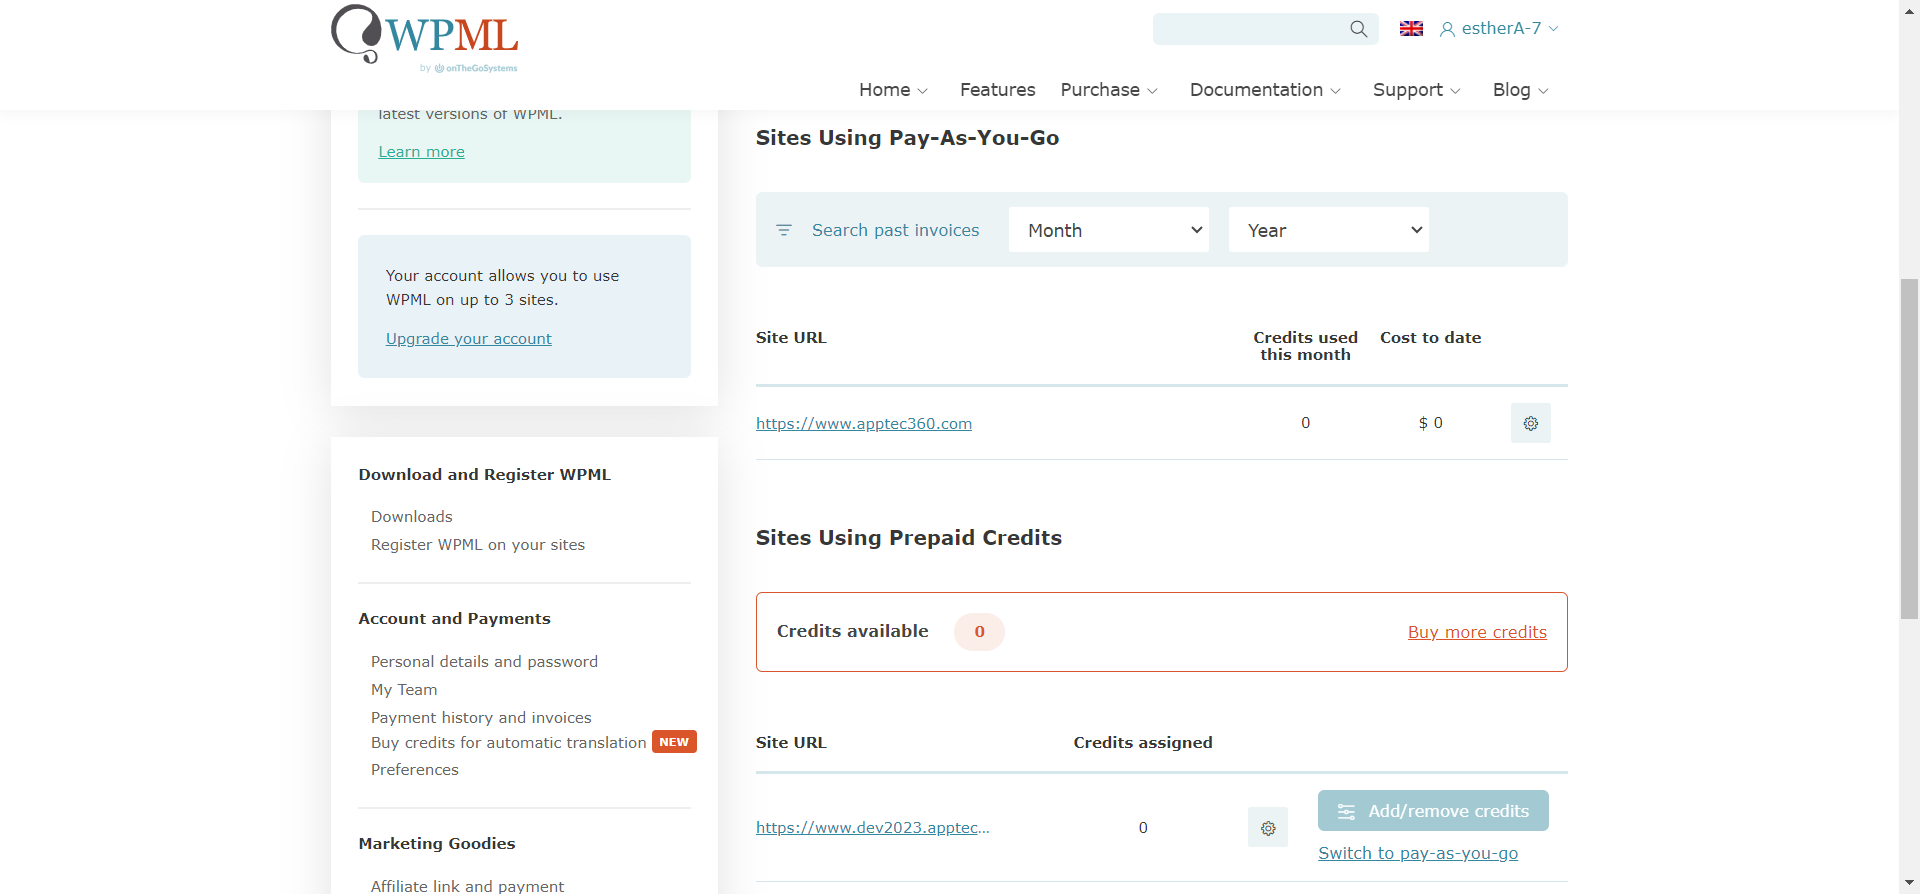Screen dimensions: 1920x894
Task: Click Switch to pay-as-you-go link
Action: [1418, 853]
